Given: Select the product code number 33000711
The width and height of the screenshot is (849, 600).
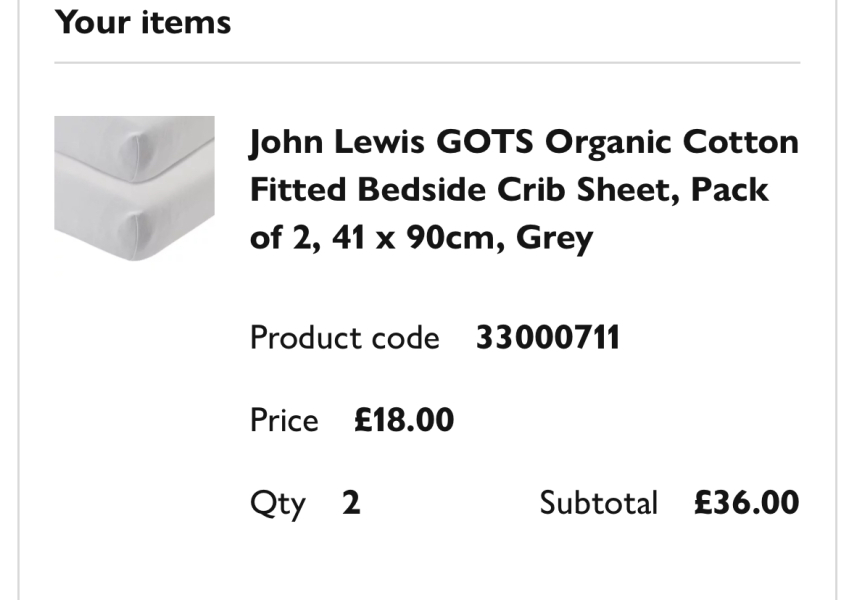Looking at the screenshot, I should 547,338.
